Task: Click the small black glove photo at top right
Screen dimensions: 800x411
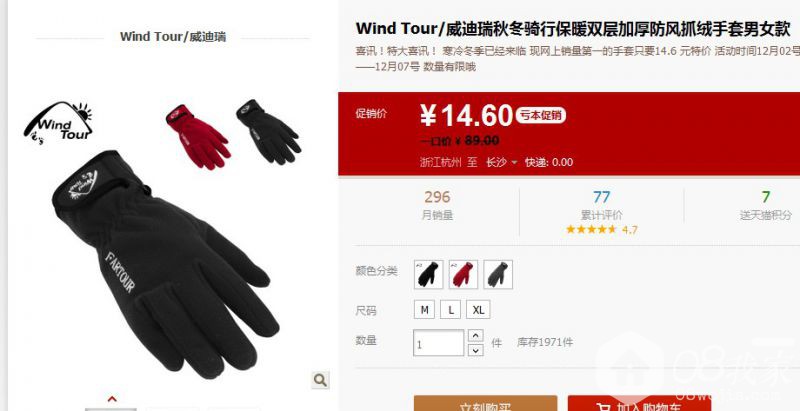Action: point(269,132)
